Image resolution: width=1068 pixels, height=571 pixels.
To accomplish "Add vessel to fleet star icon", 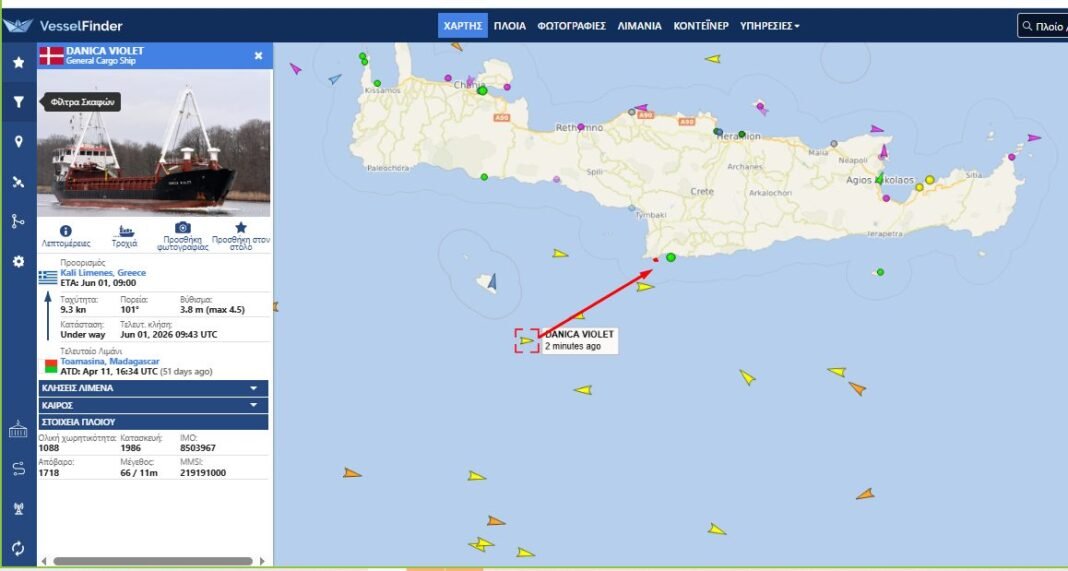I will click(x=240, y=228).
